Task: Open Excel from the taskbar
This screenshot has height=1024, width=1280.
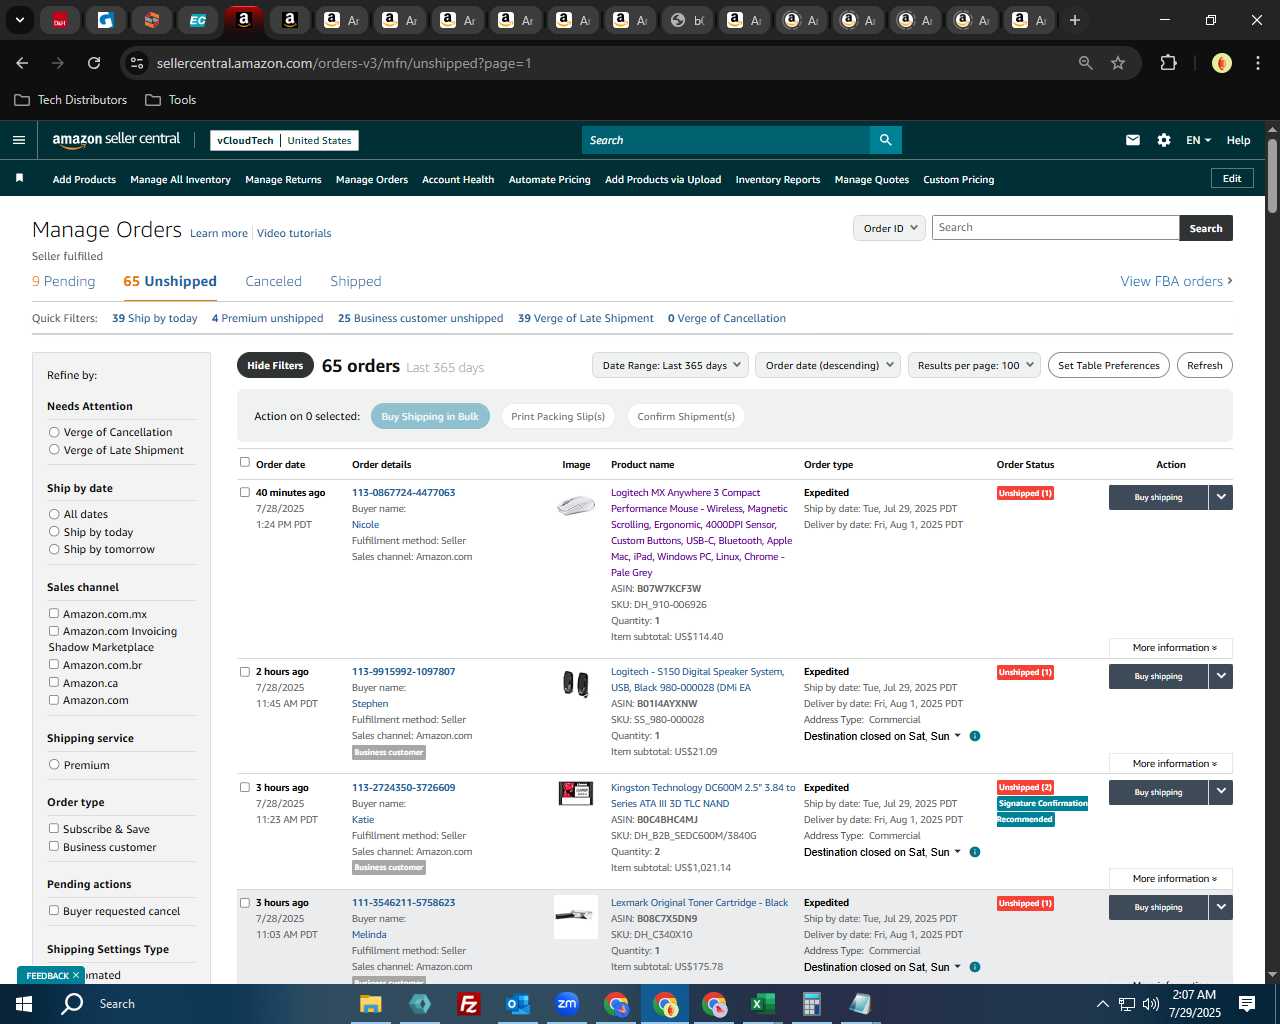Action: (763, 1004)
